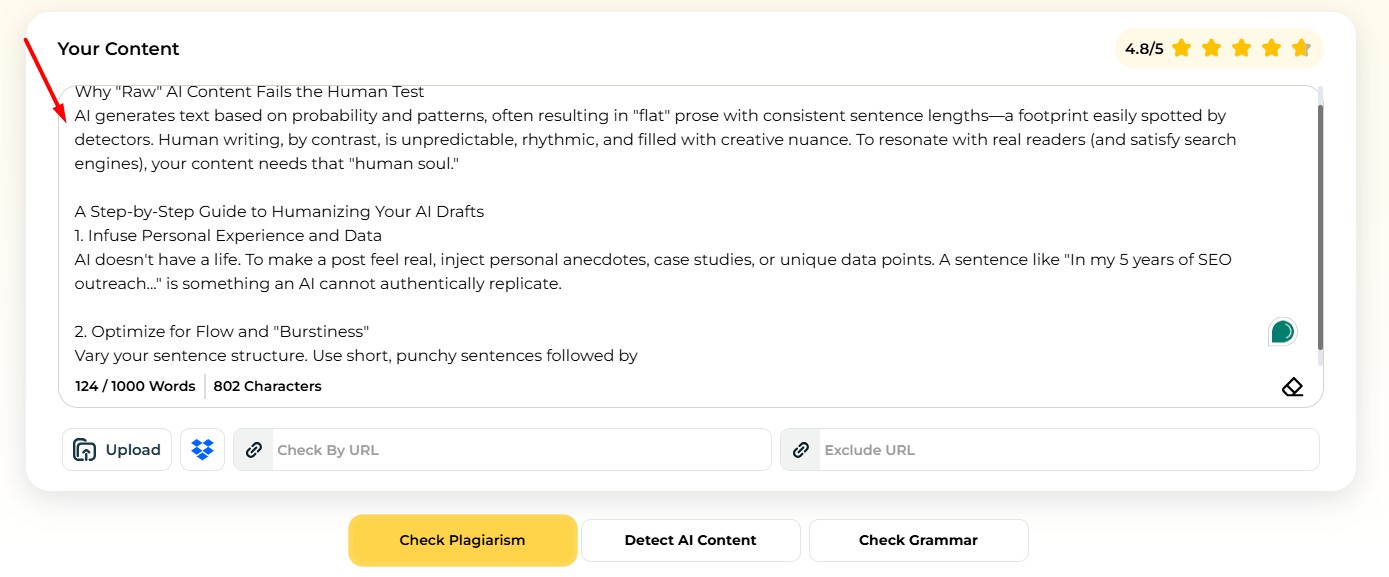Click the fifth partially filled star
The image size is (1389, 577).
tap(1300, 48)
